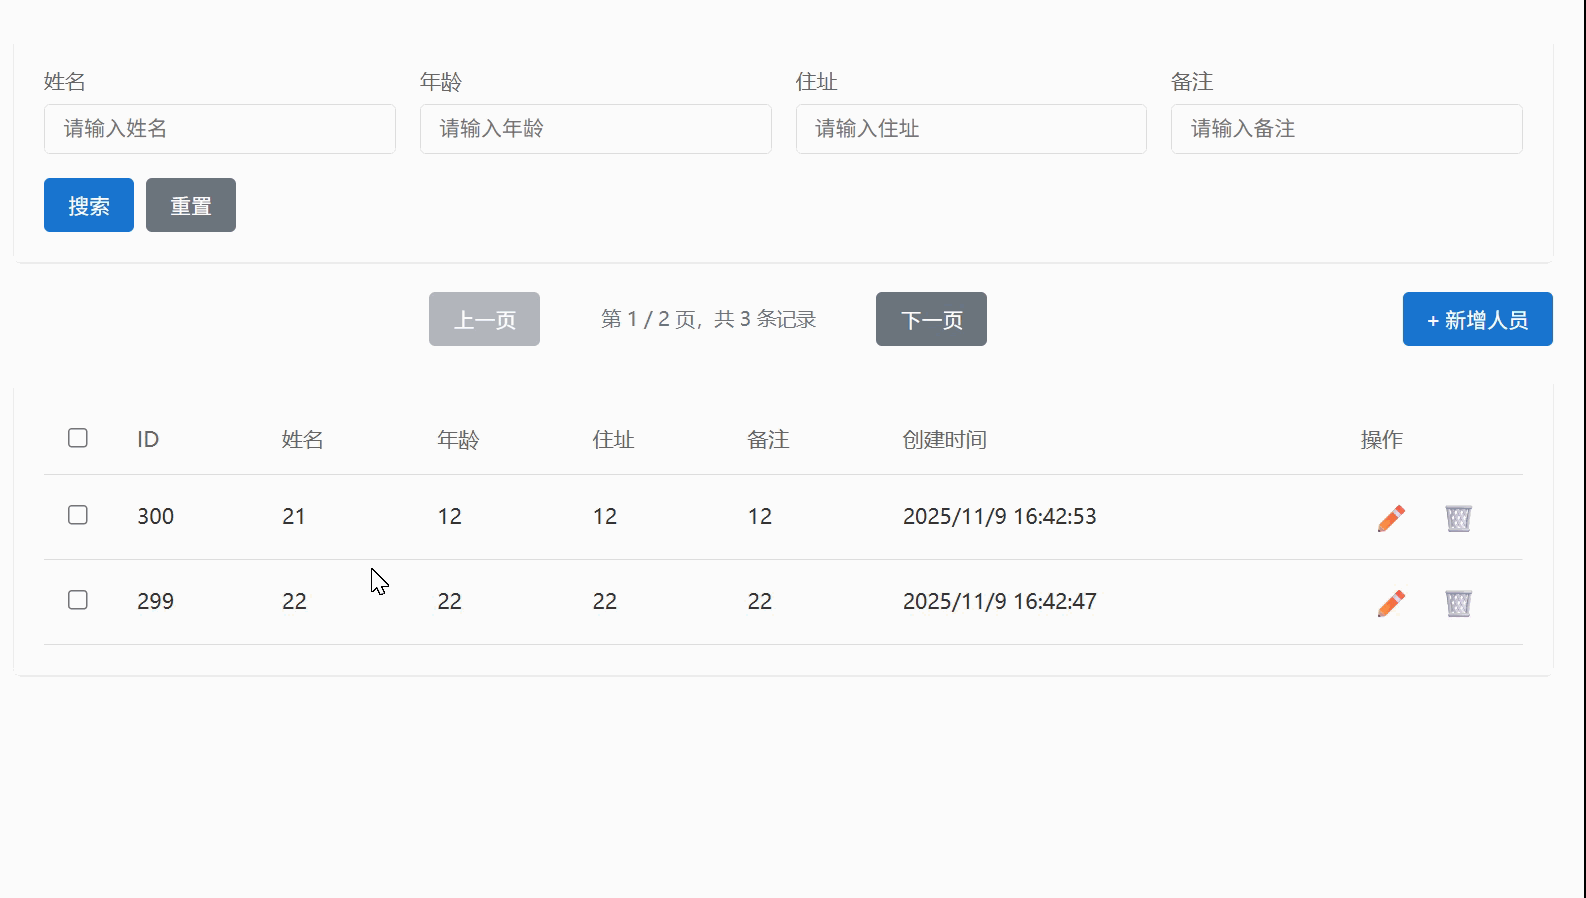The image size is (1586, 898).
Task: Edit record 299 with pencil icon
Action: (x=1391, y=603)
